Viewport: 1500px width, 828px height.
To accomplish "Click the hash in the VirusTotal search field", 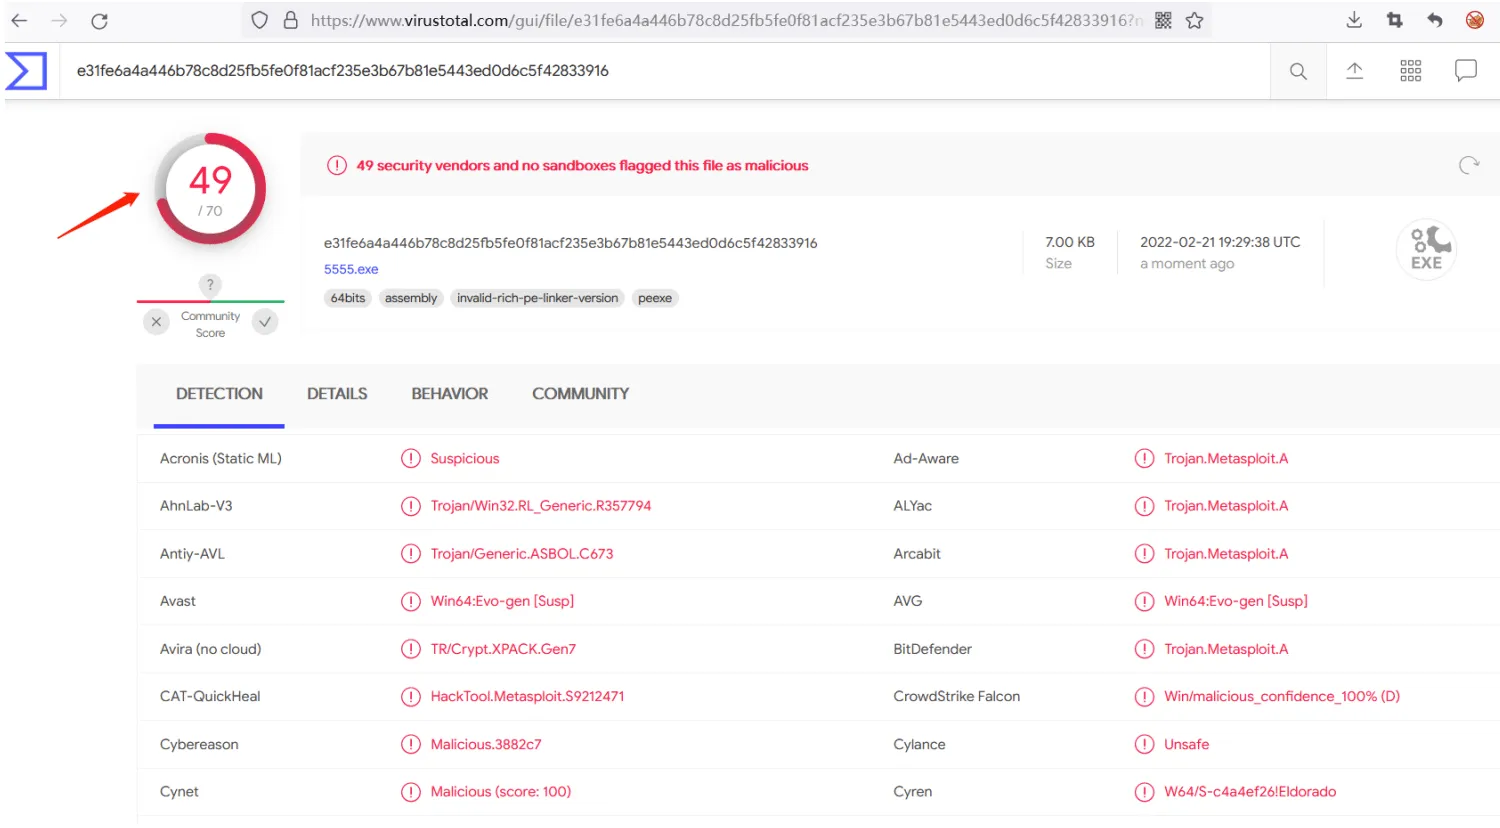I will coord(343,71).
